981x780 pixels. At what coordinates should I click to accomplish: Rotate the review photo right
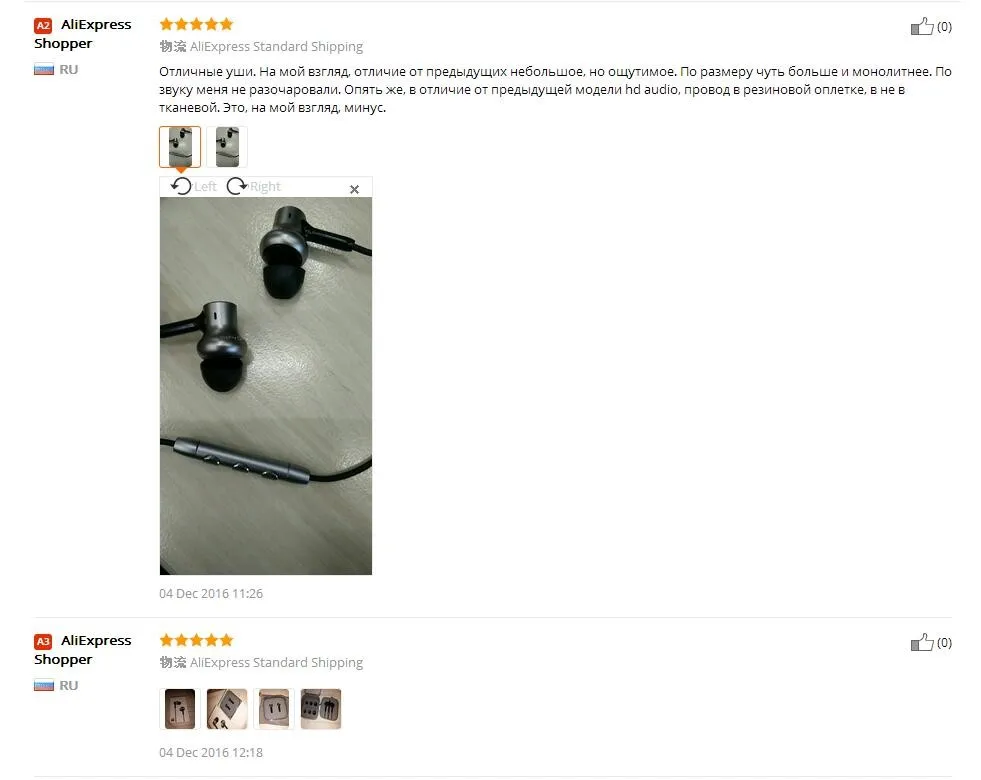coord(253,186)
